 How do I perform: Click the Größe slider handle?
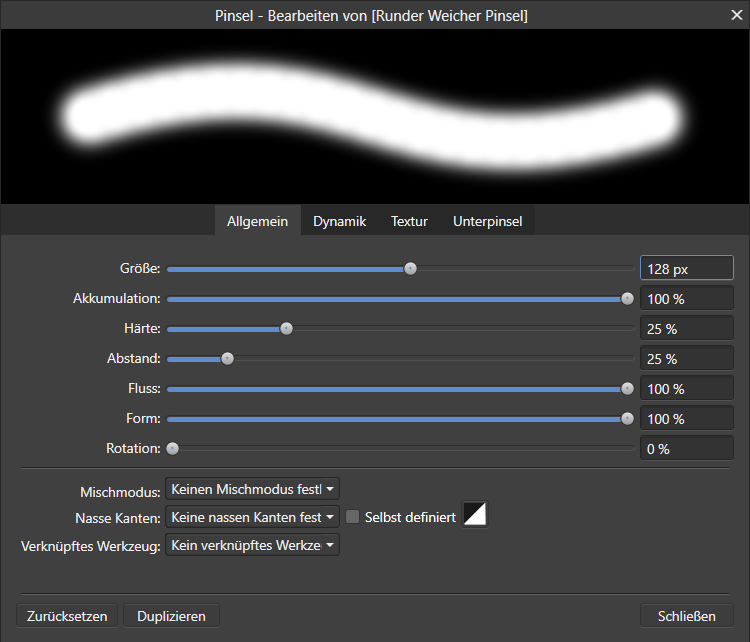coord(410,269)
